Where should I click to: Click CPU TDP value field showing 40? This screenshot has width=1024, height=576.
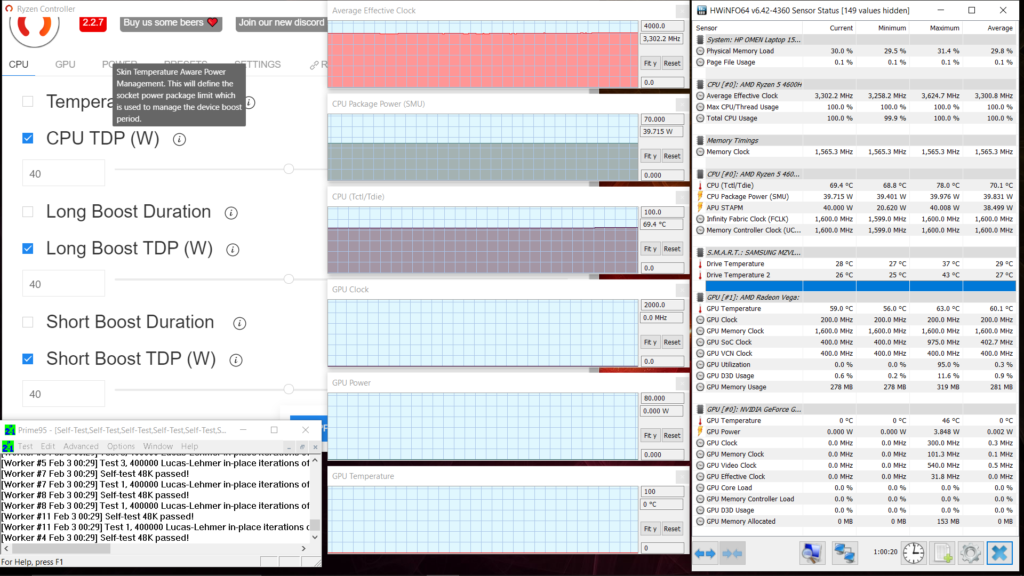(x=63, y=174)
